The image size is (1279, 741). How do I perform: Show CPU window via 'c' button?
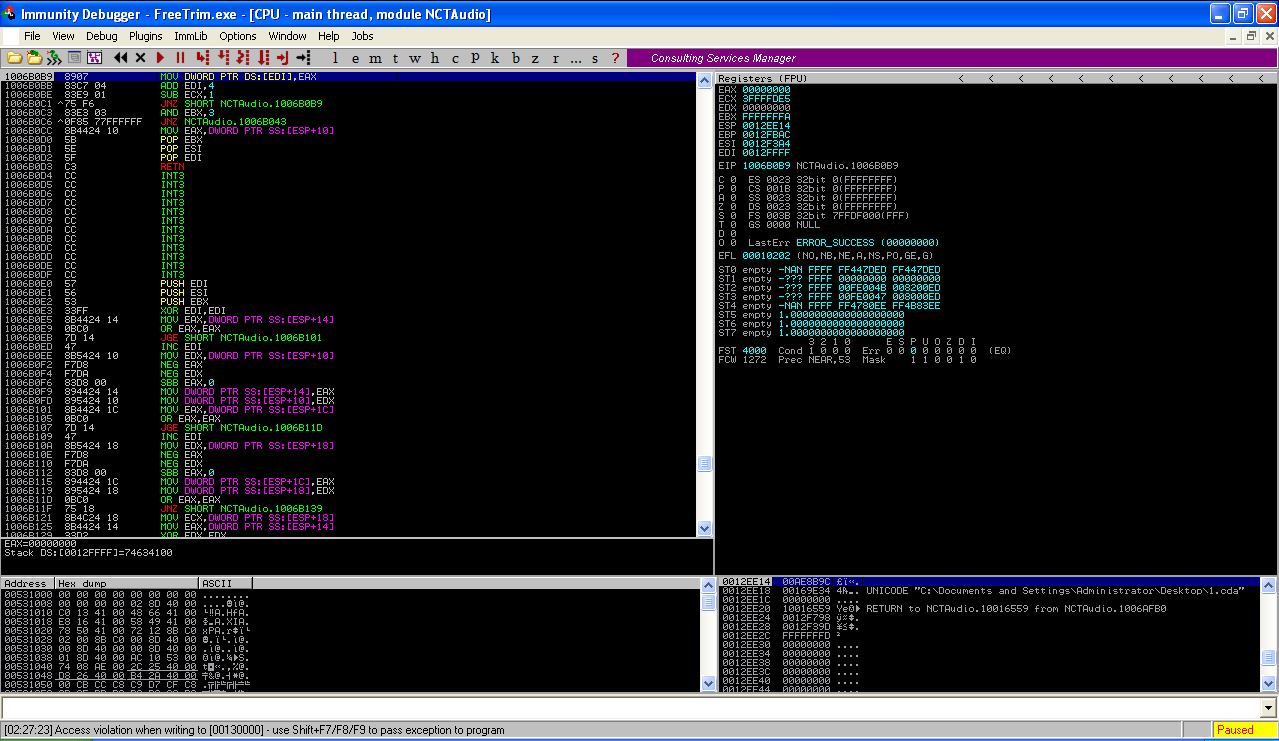(455, 58)
